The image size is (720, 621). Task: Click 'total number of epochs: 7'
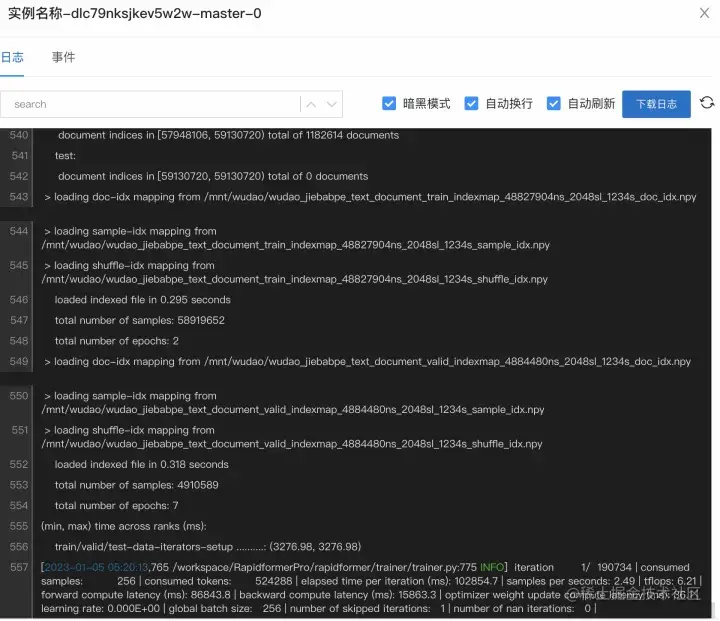pyautogui.click(x=116, y=506)
